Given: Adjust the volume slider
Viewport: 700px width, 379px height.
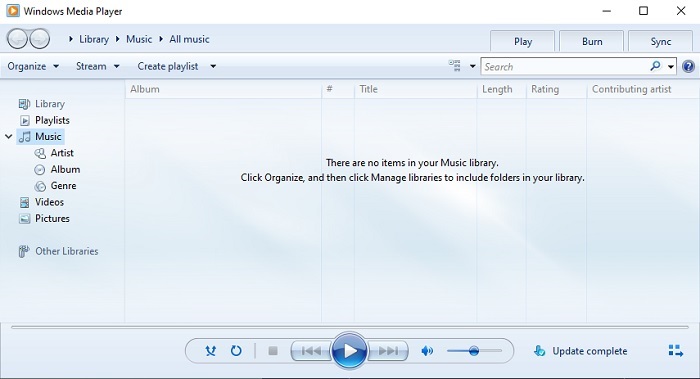Looking at the screenshot, I should [474, 351].
